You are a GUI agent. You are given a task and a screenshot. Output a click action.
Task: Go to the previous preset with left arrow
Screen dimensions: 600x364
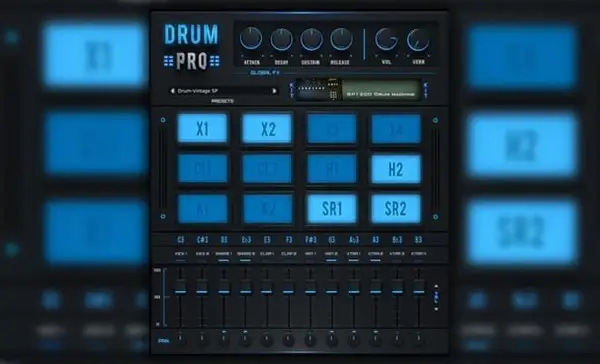172,91
